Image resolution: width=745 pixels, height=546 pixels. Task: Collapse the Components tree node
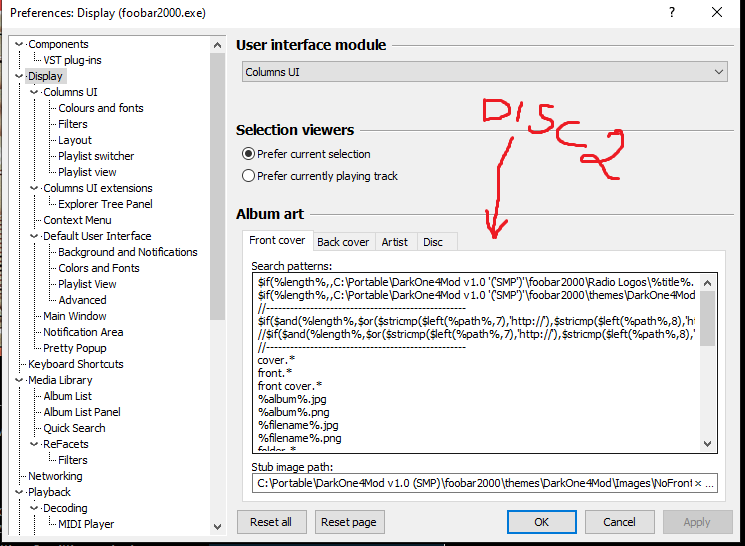point(19,44)
